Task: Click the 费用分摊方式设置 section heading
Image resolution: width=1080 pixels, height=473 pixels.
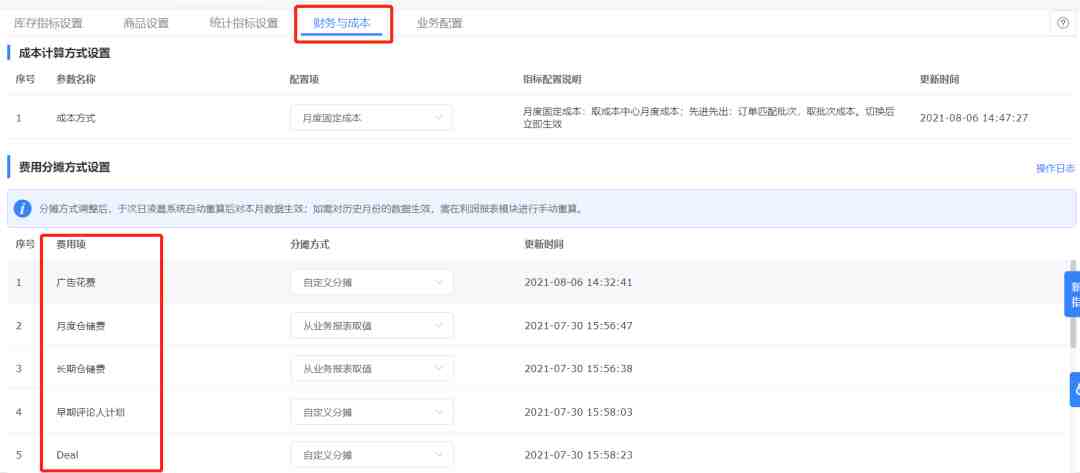Action: point(65,167)
